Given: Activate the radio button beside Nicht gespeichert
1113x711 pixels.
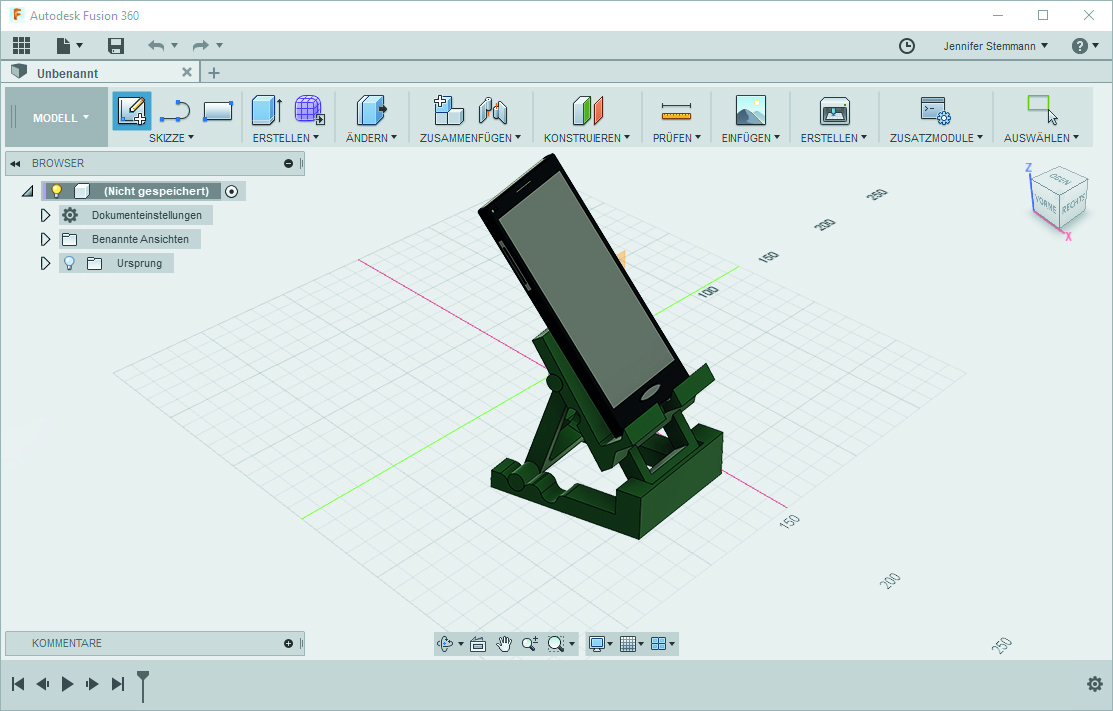Looking at the screenshot, I should 232,191.
